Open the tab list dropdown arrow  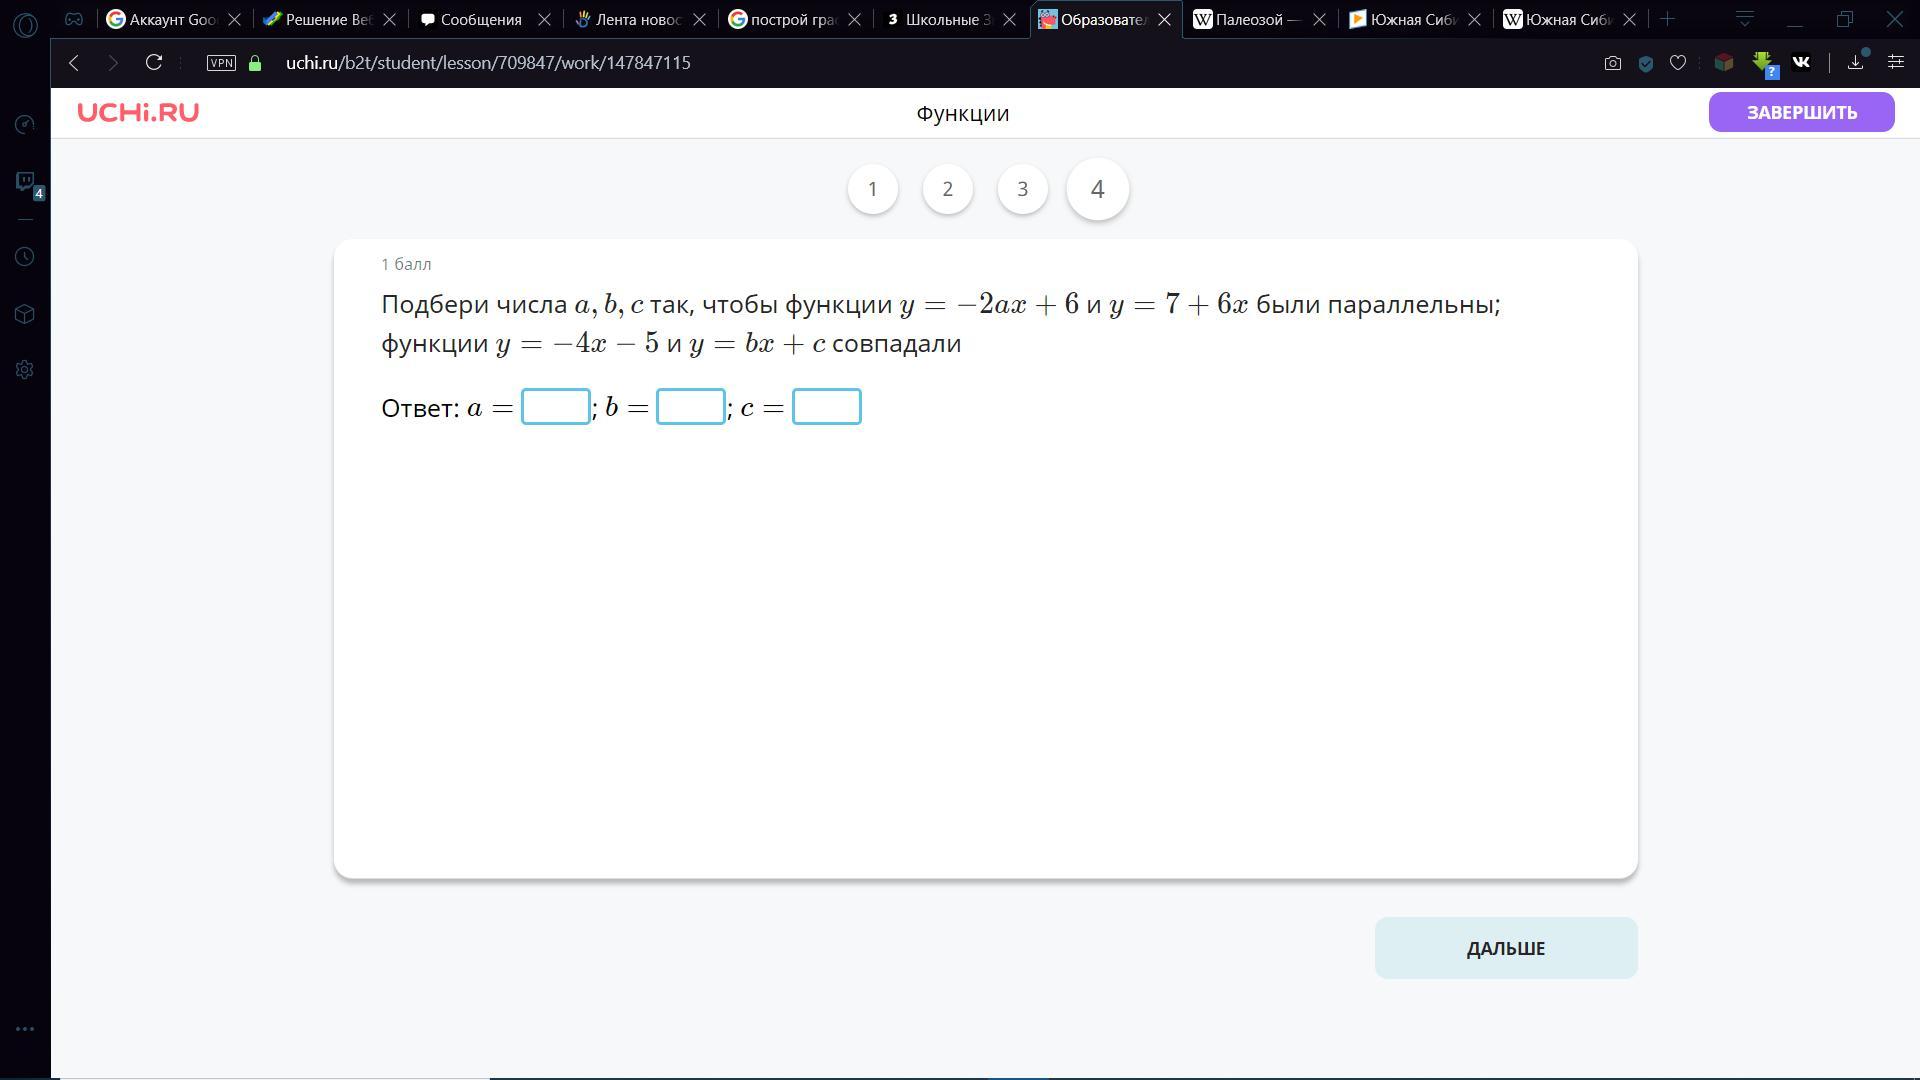tap(1744, 19)
